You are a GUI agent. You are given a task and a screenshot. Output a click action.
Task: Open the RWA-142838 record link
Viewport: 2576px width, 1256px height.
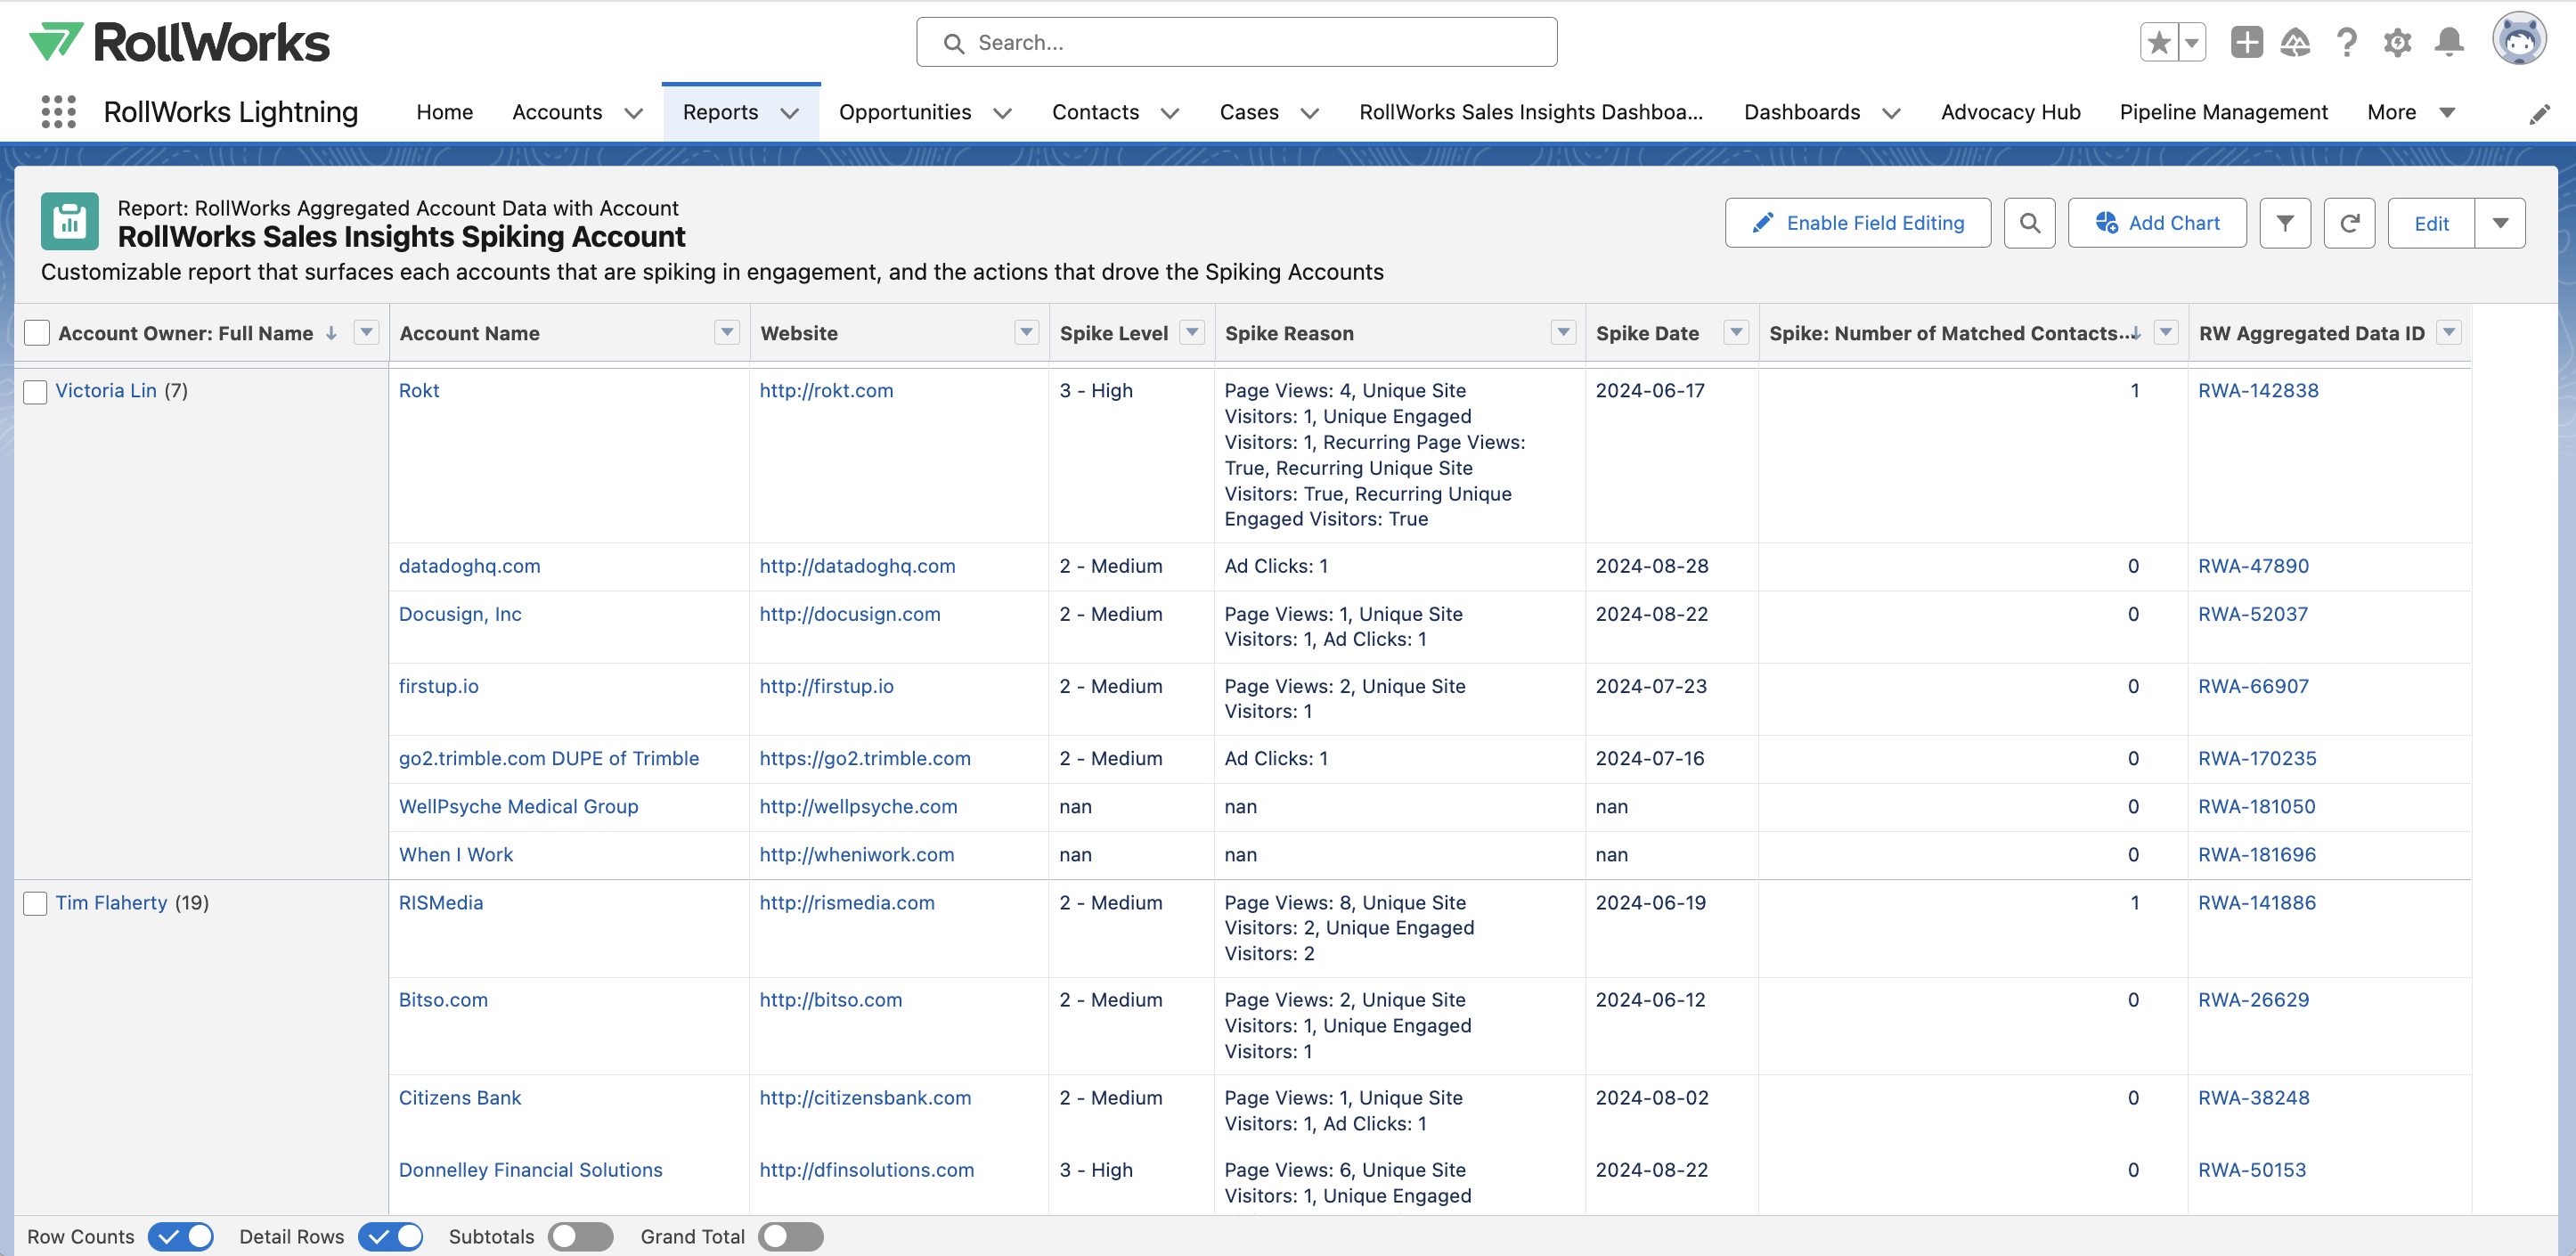[2258, 391]
